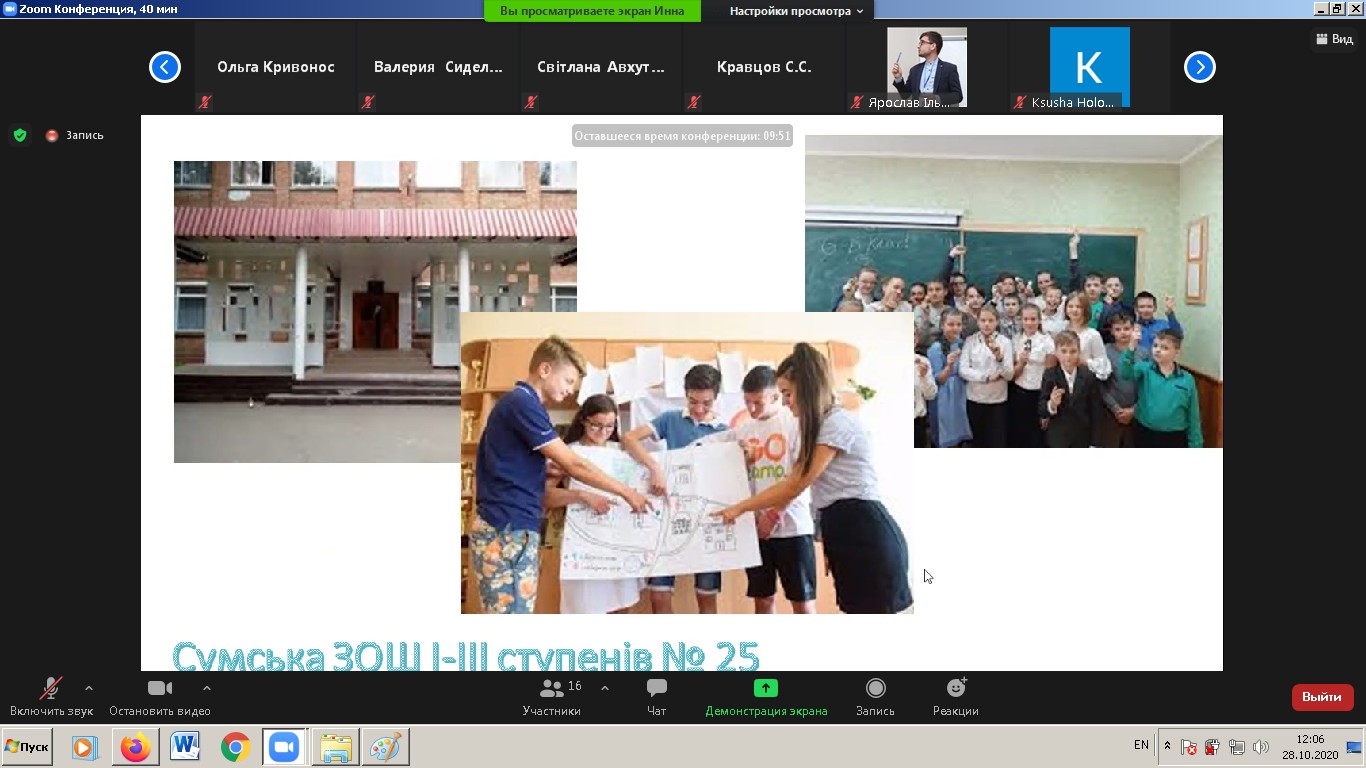1366x768 pixels.
Task: Click the green encryption shield icon
Action: (x=20, y=135)
